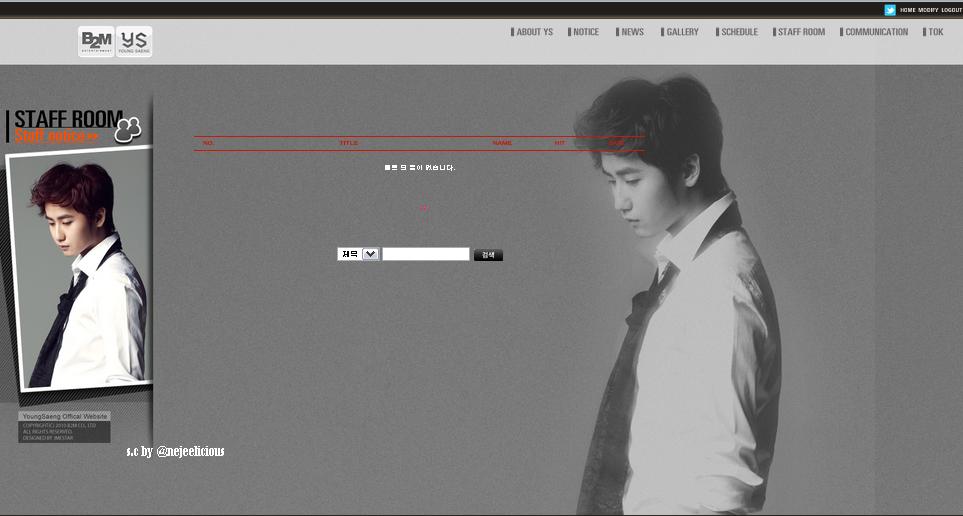Screen dimensions: 963x516
Task: Open the NOTICE menu item
Action: [x=583, y=32]
